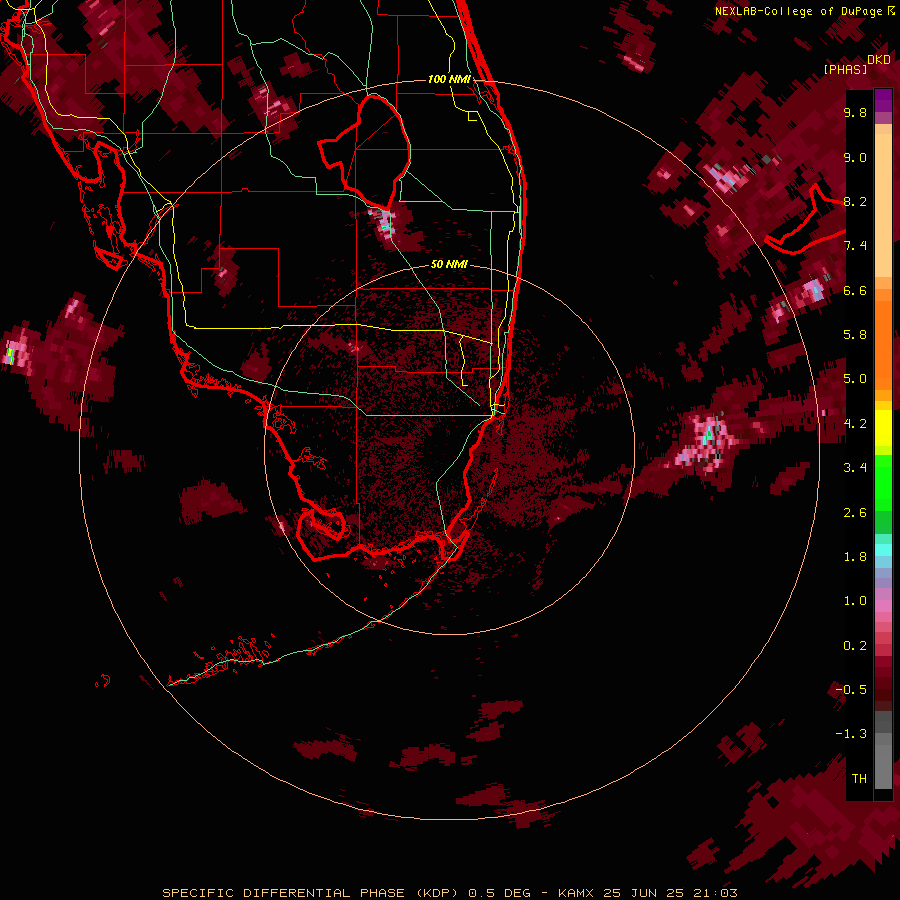Click the KAMX station identifier

tap(577, 893)
